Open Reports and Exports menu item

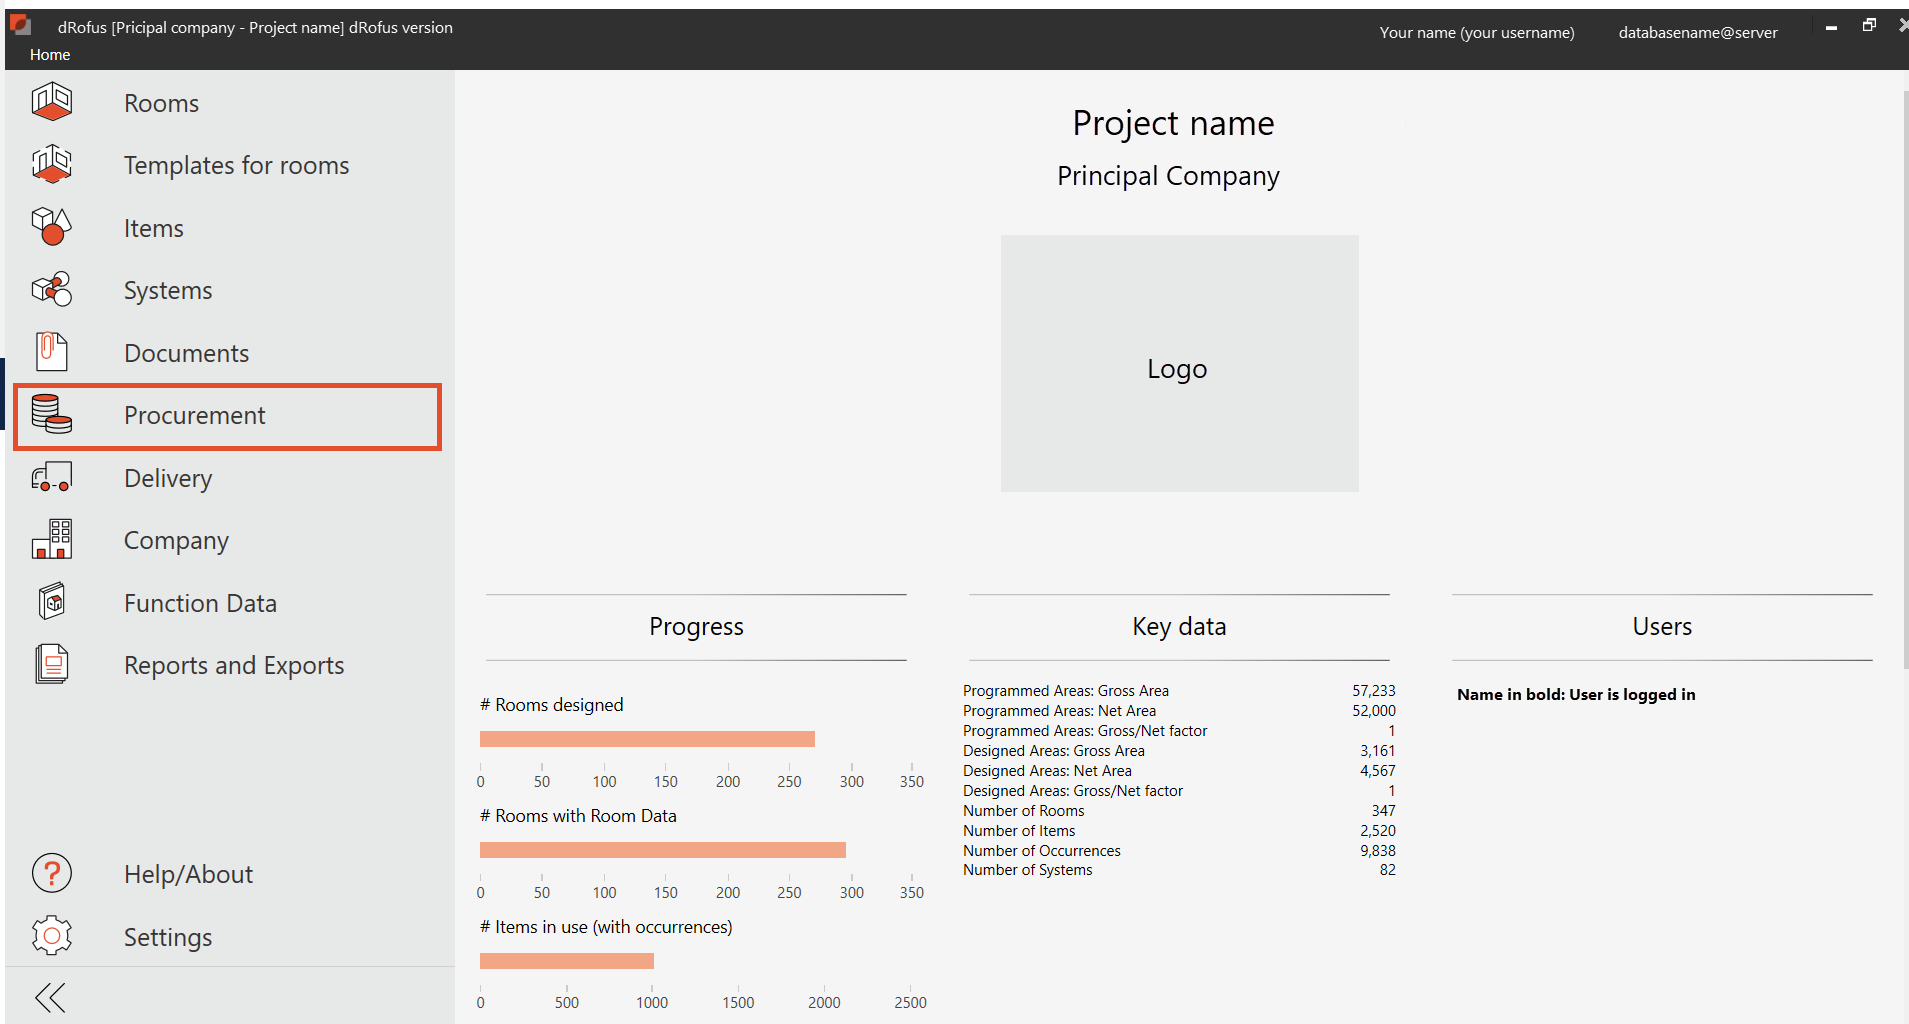(233, 665)
